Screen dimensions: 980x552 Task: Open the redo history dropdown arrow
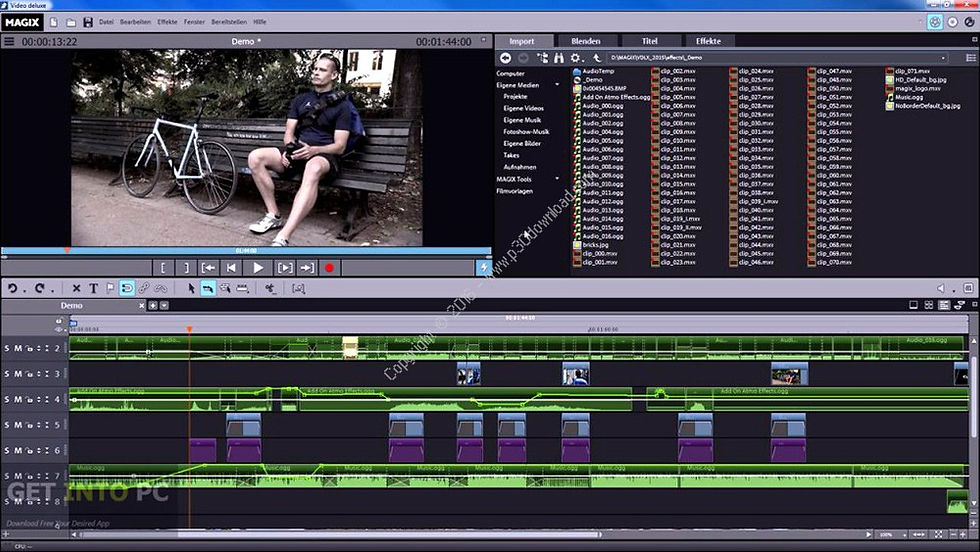point(52,291)
